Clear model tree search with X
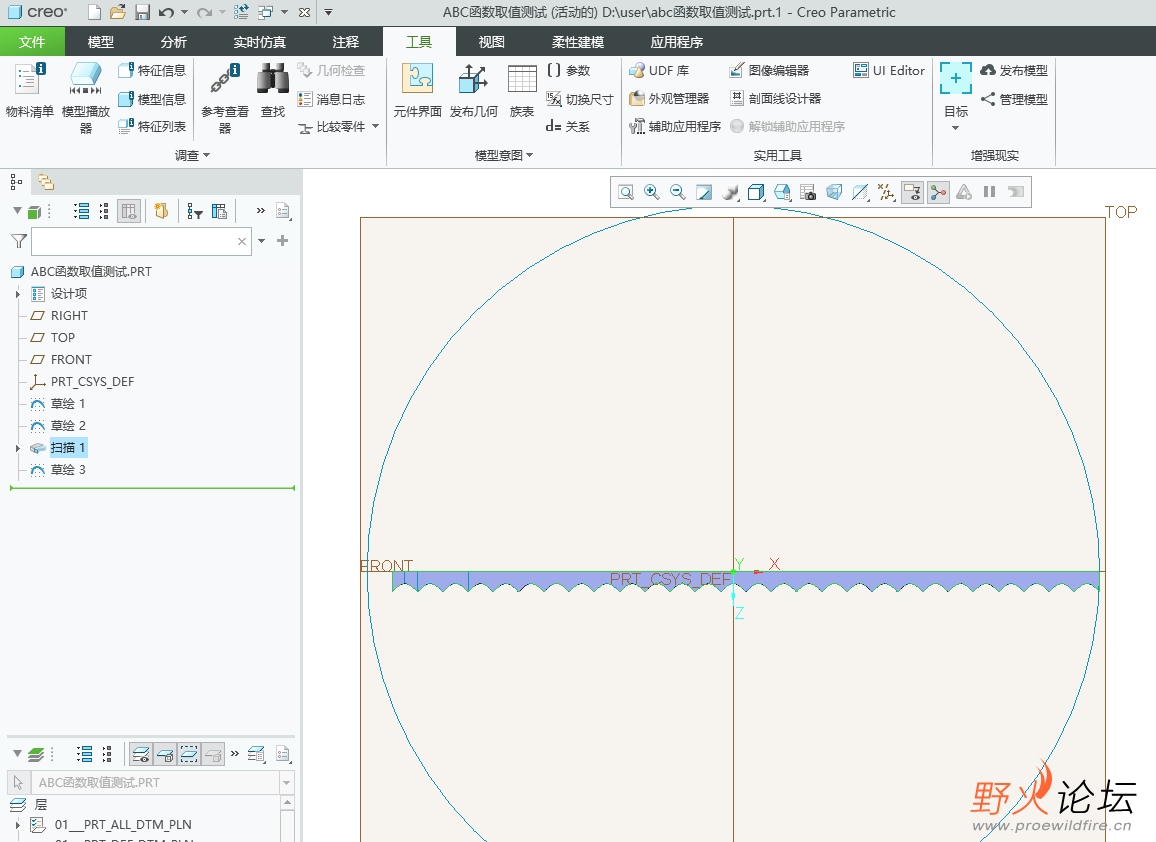The width and height of the screenshot is (1156, 842). pos(242,241)
